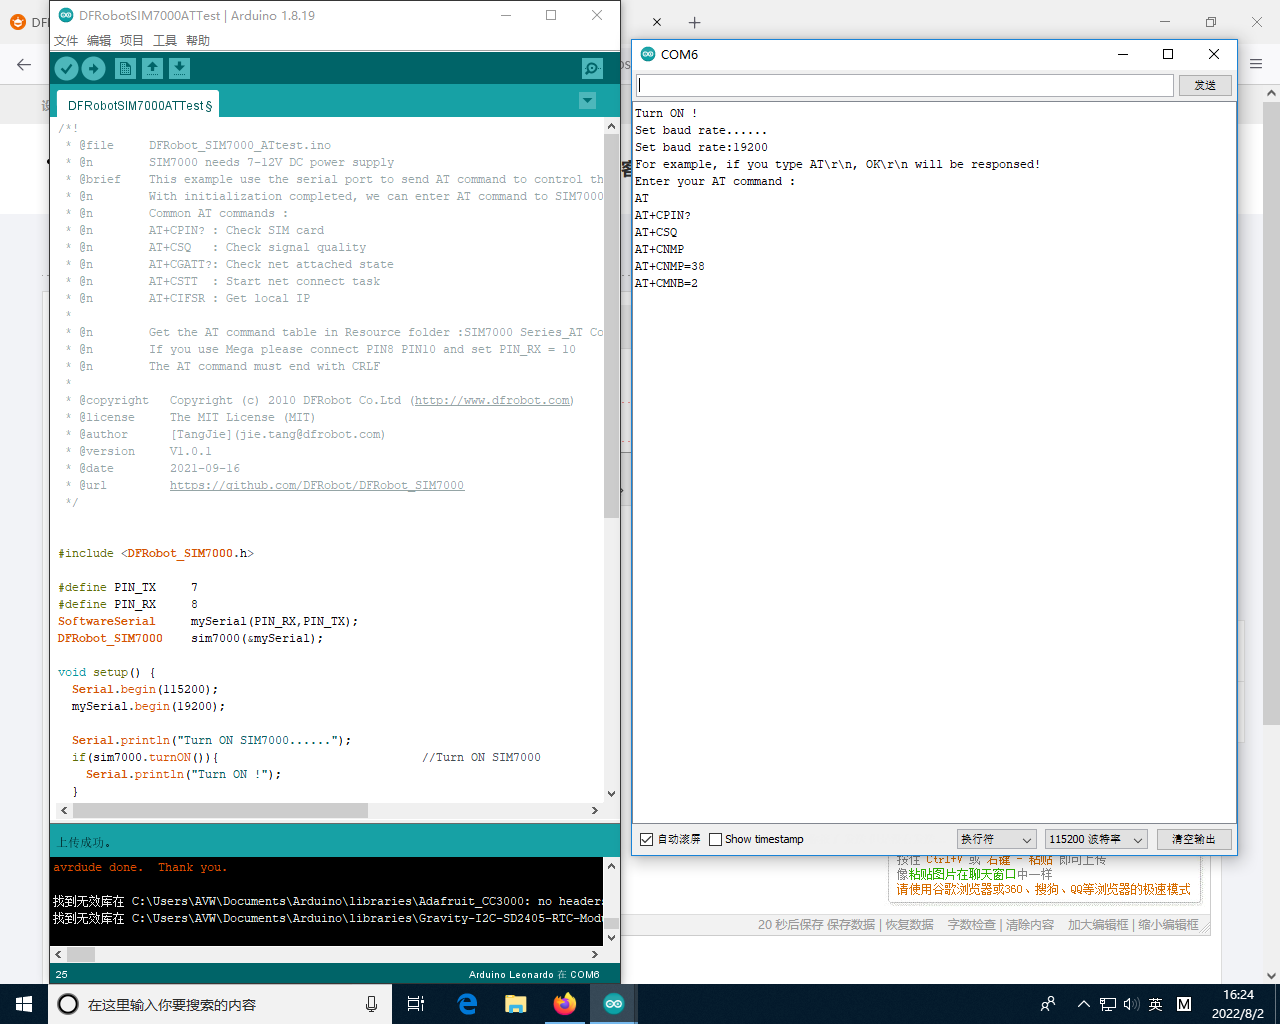
Task: Open Firefox from the taskbar
Action: (565, 1004)
